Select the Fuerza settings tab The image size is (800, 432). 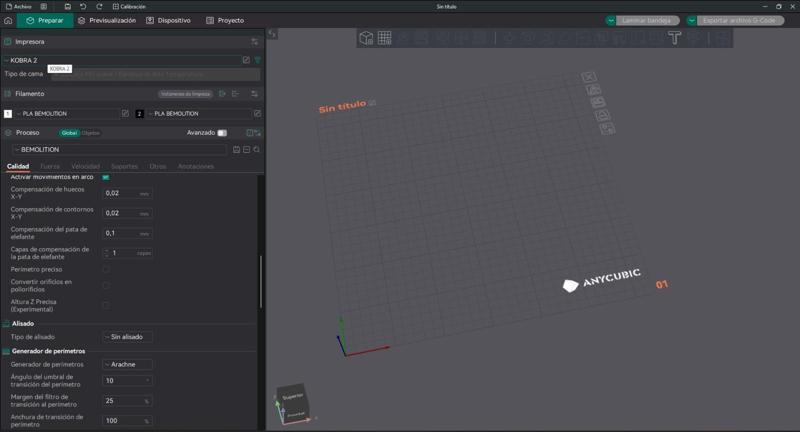pyautogui.click(x=49, y=166)
